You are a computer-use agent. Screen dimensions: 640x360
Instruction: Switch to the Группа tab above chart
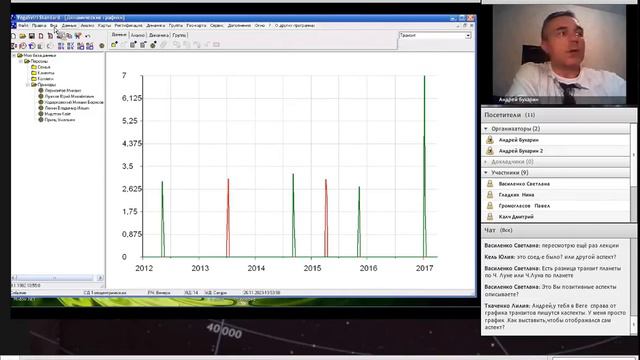(179, 35)
